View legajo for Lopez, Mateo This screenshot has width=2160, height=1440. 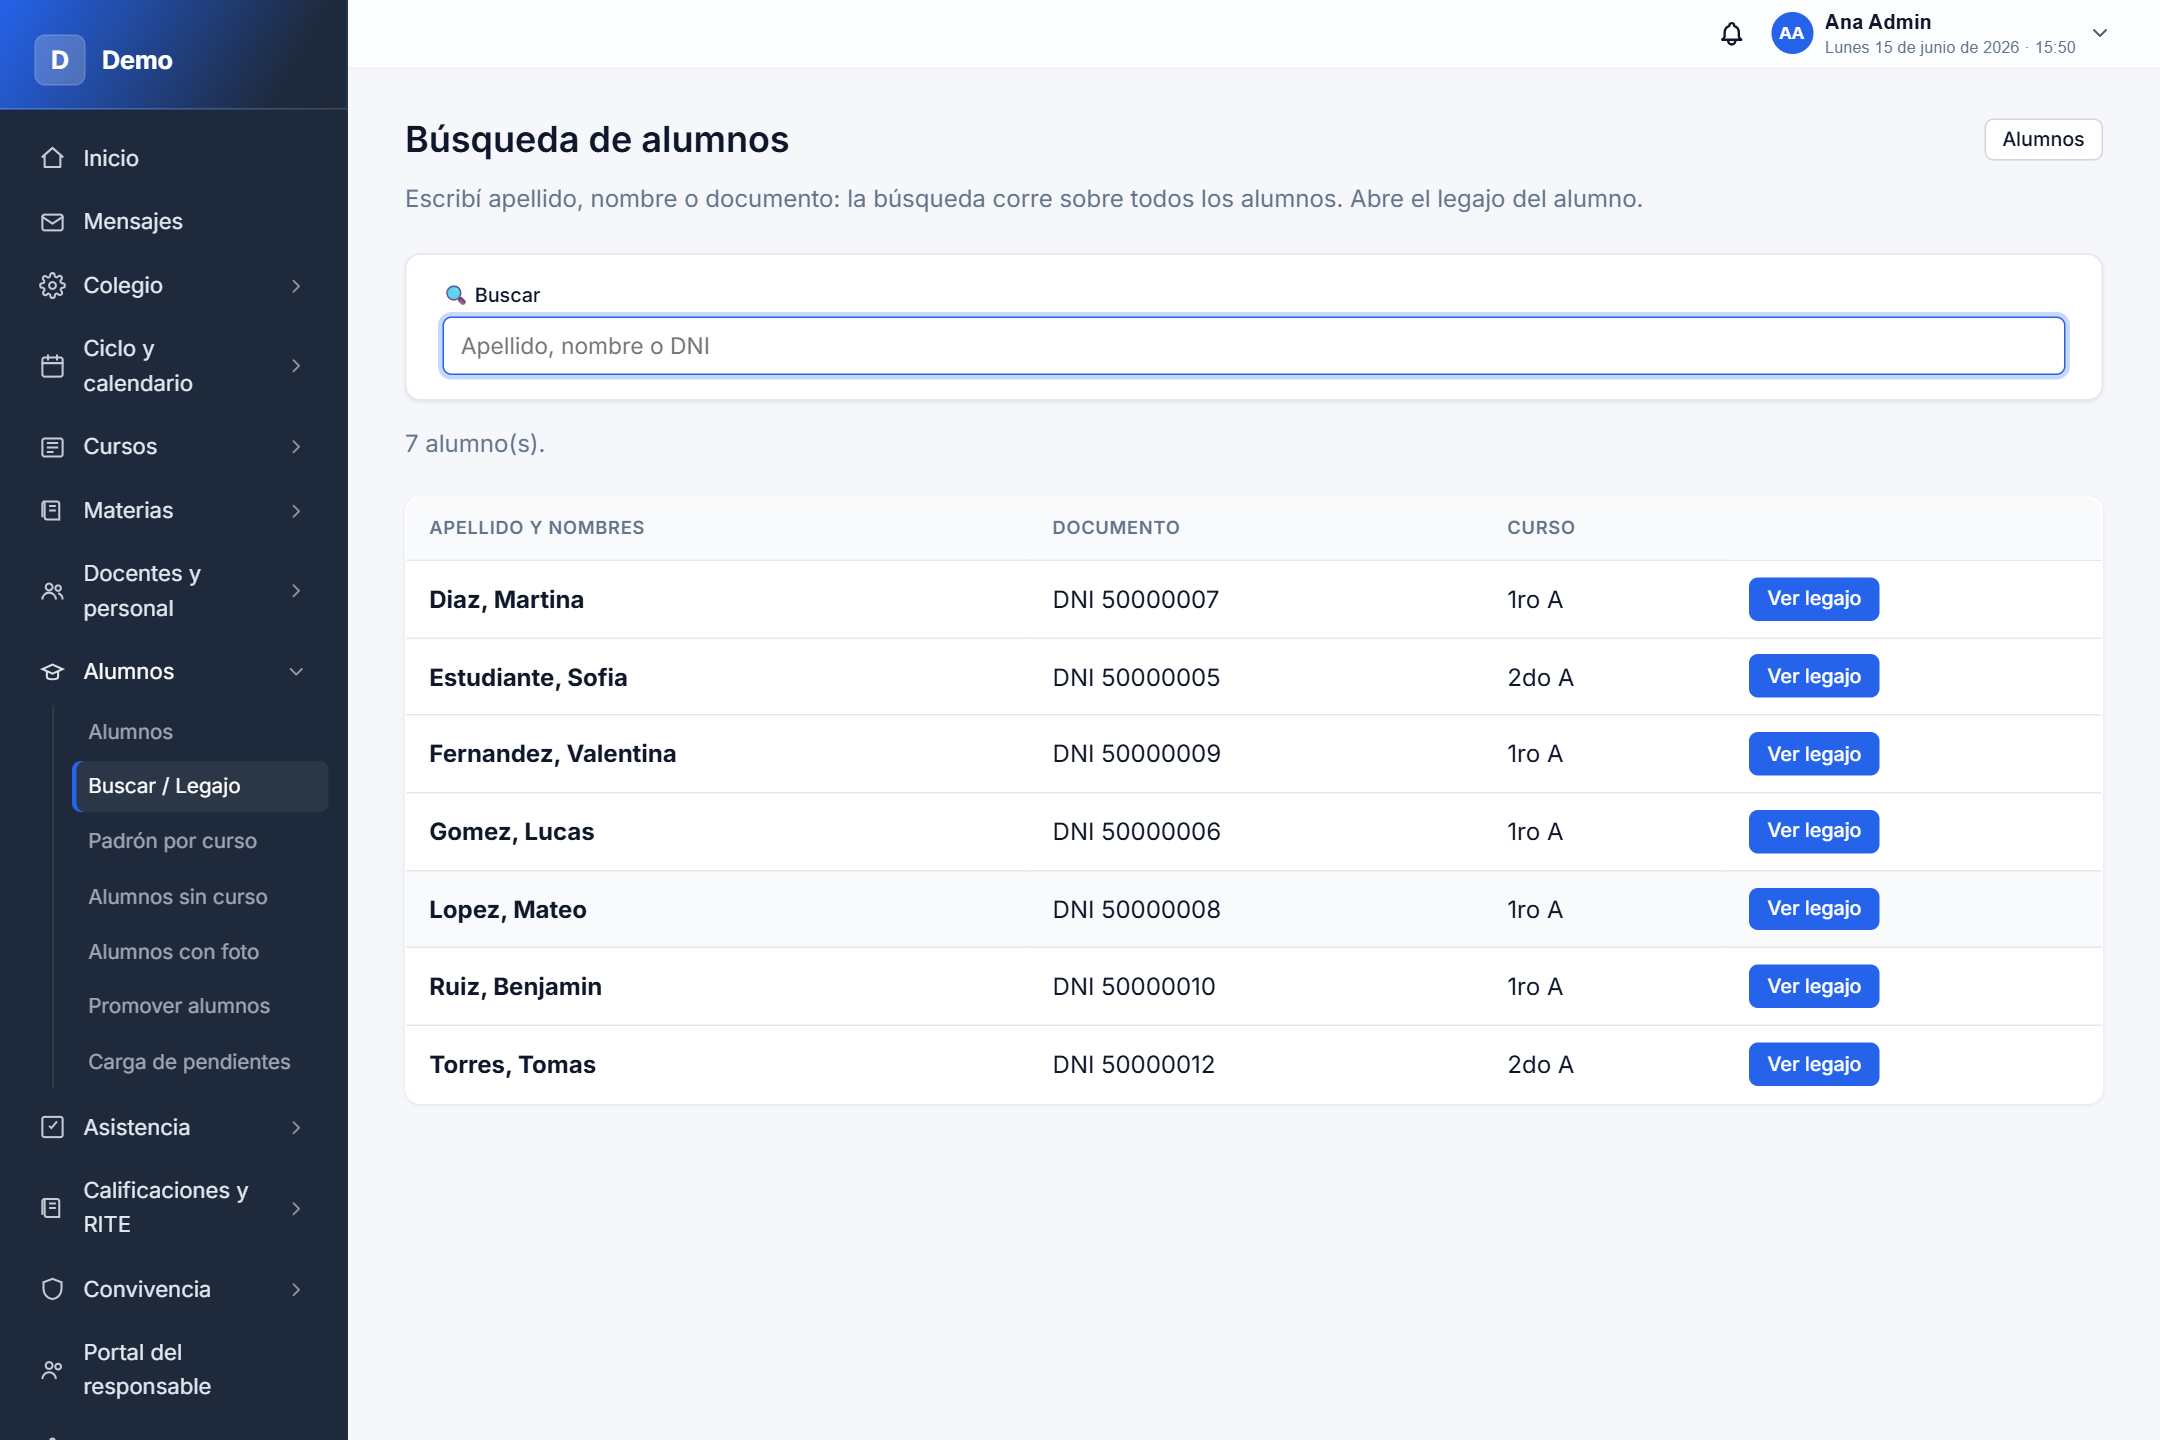pos(1813,909)
